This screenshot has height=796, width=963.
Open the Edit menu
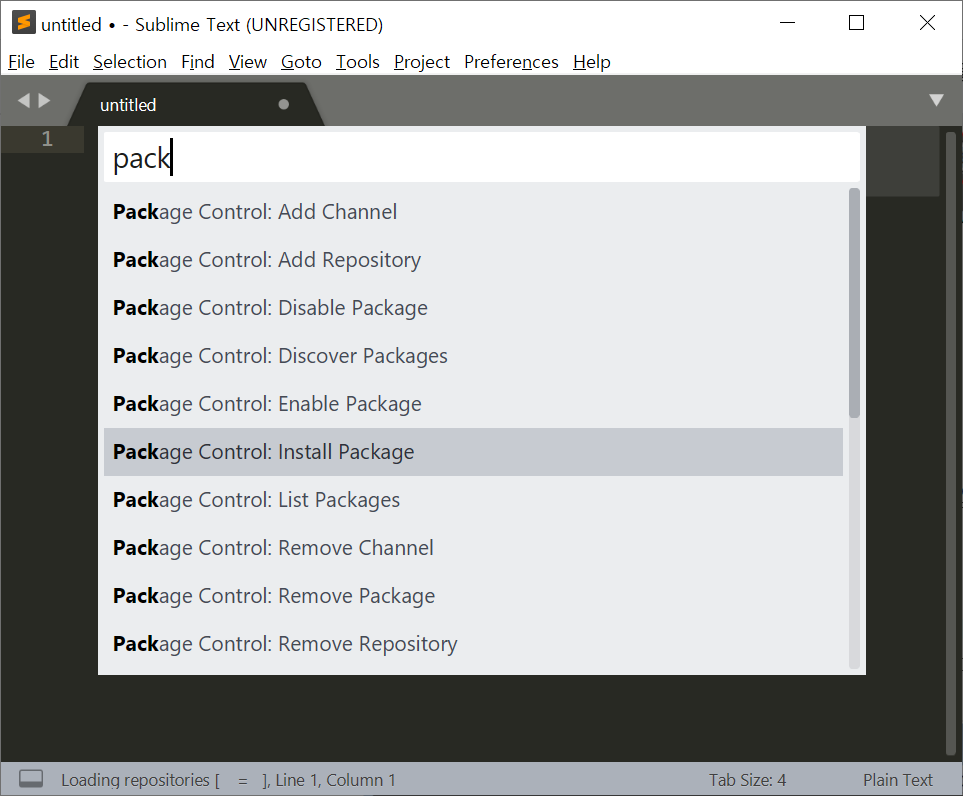(x=64, y=62)
